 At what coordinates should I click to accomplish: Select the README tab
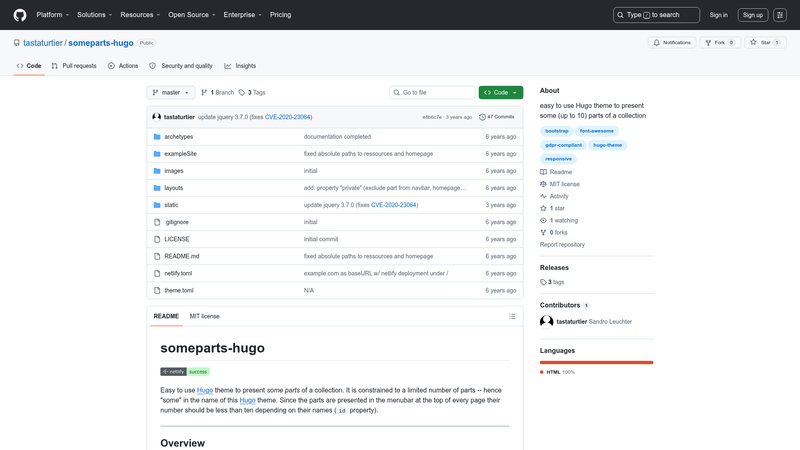pos(166,316)
